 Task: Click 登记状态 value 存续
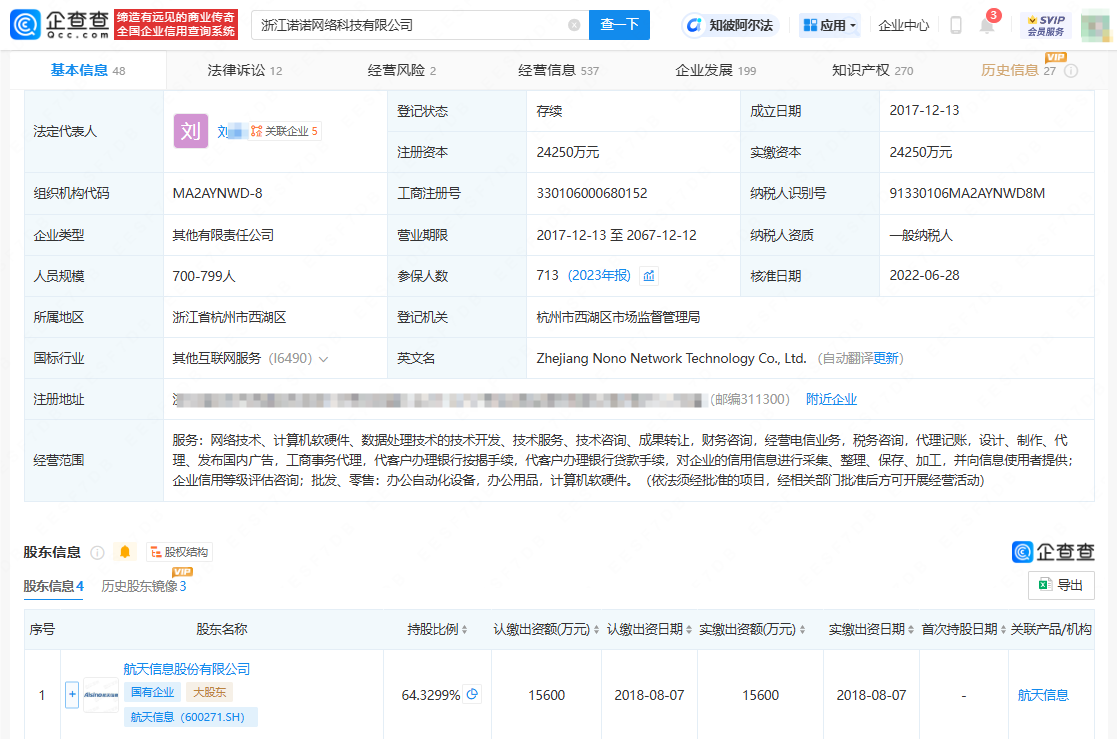[x=549, y=110]
